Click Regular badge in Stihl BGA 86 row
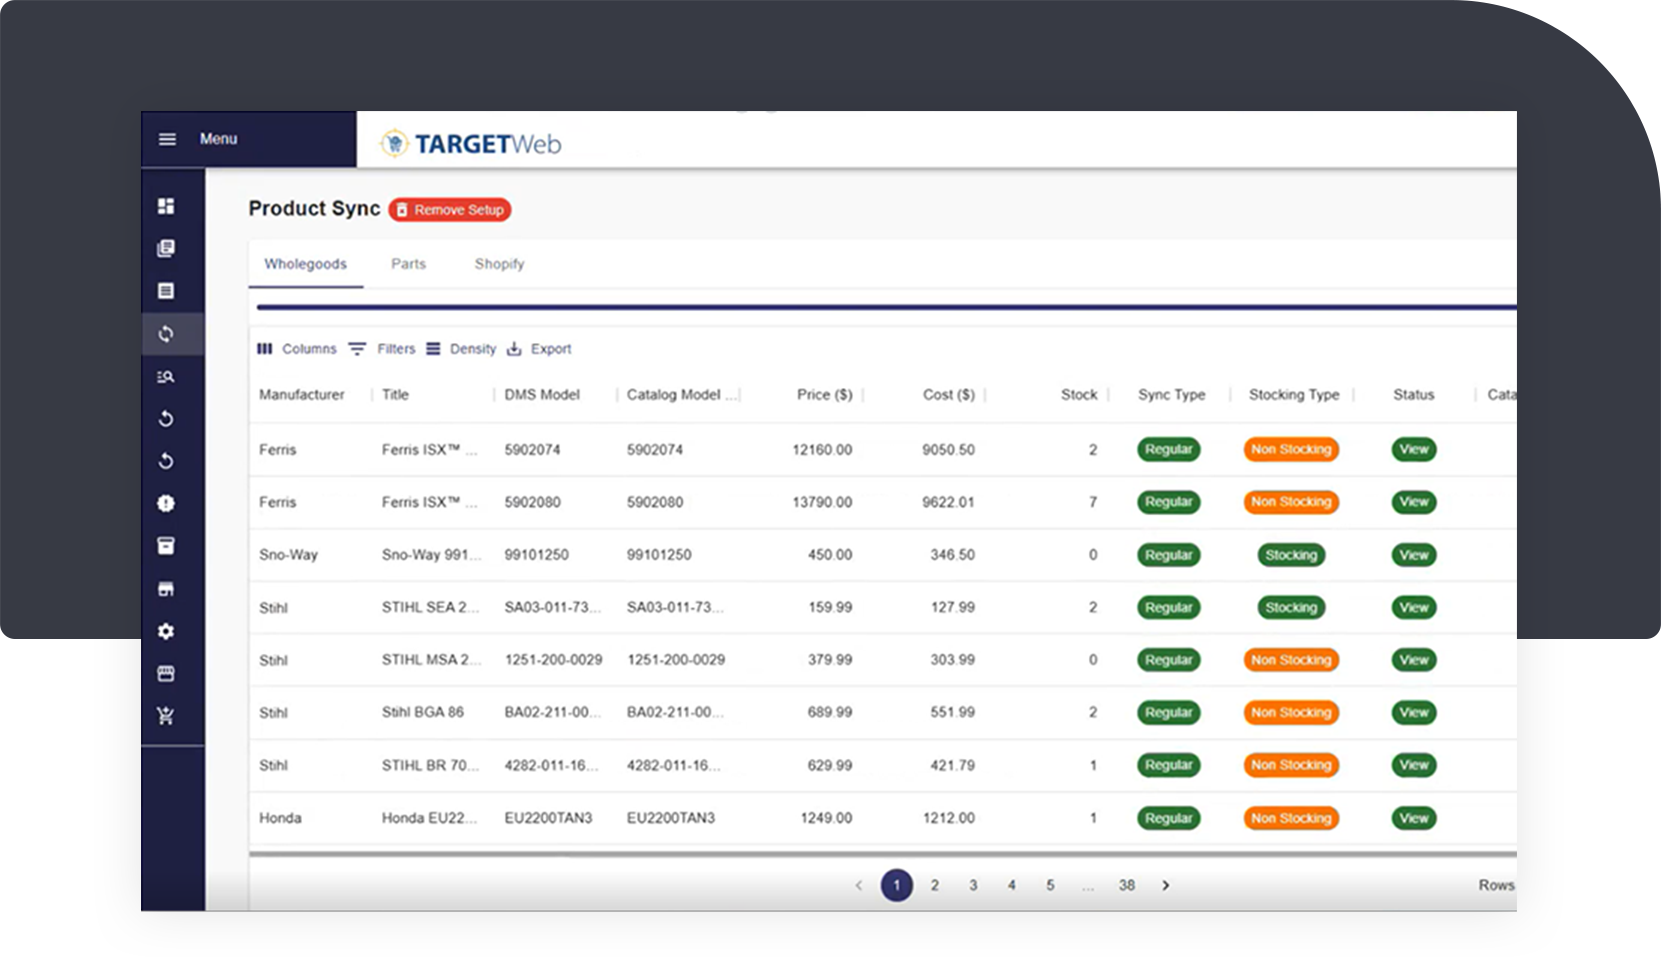 point(1169,713)
